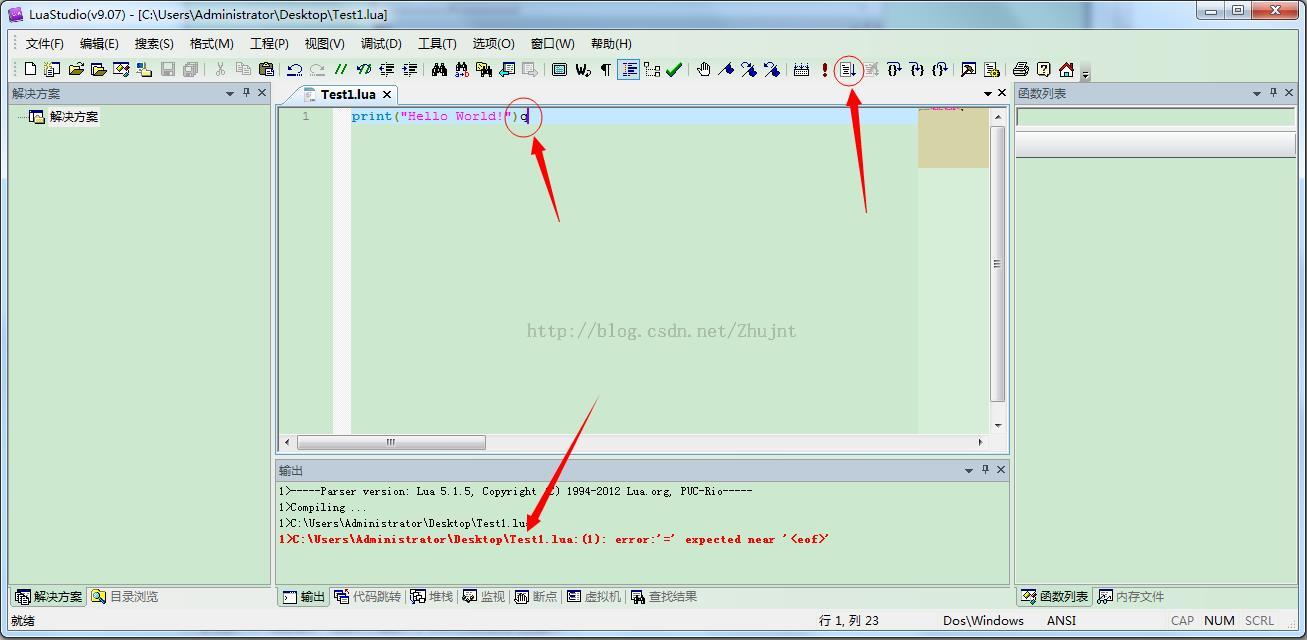Image resolution: width=1307 pixels, height=640 pixels.
Task: Toggle pin on 函数列表 panel
Action: click(x=1274, y=93)
